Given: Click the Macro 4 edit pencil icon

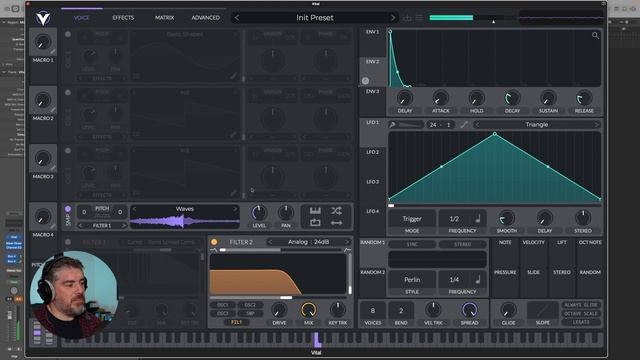Looking at the screenshot, I should click(x=53, y=227).
